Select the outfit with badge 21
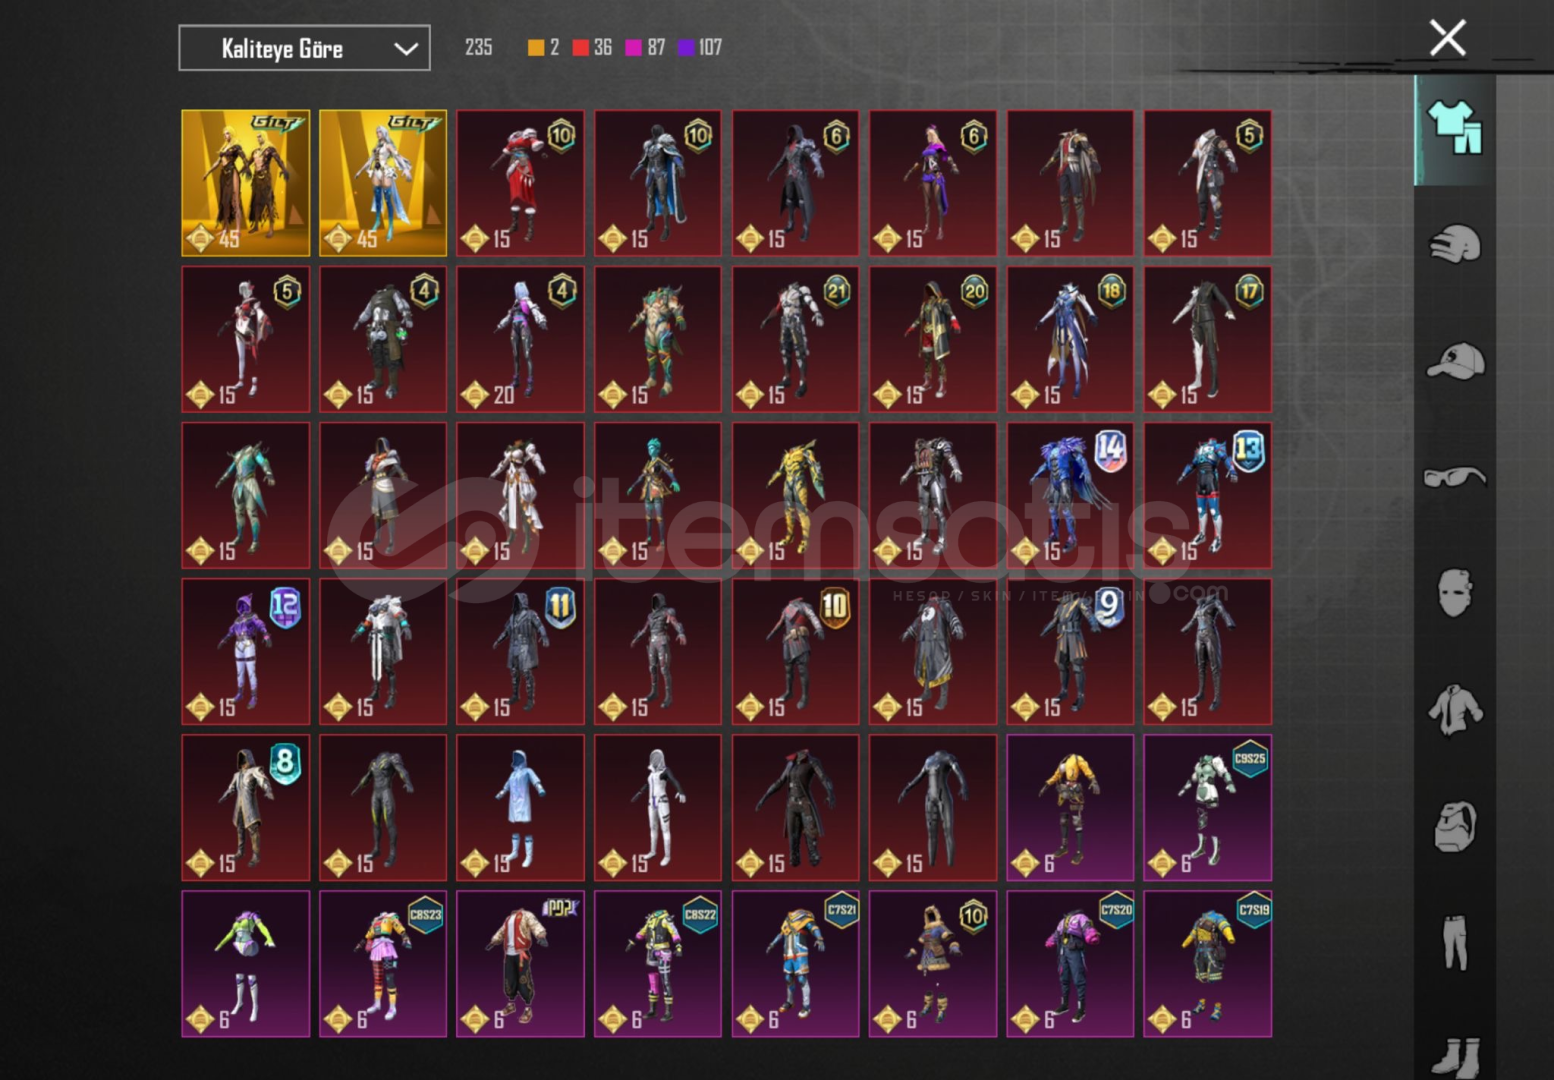Viewport: 1554px width, 1080px height. point(795,339)
